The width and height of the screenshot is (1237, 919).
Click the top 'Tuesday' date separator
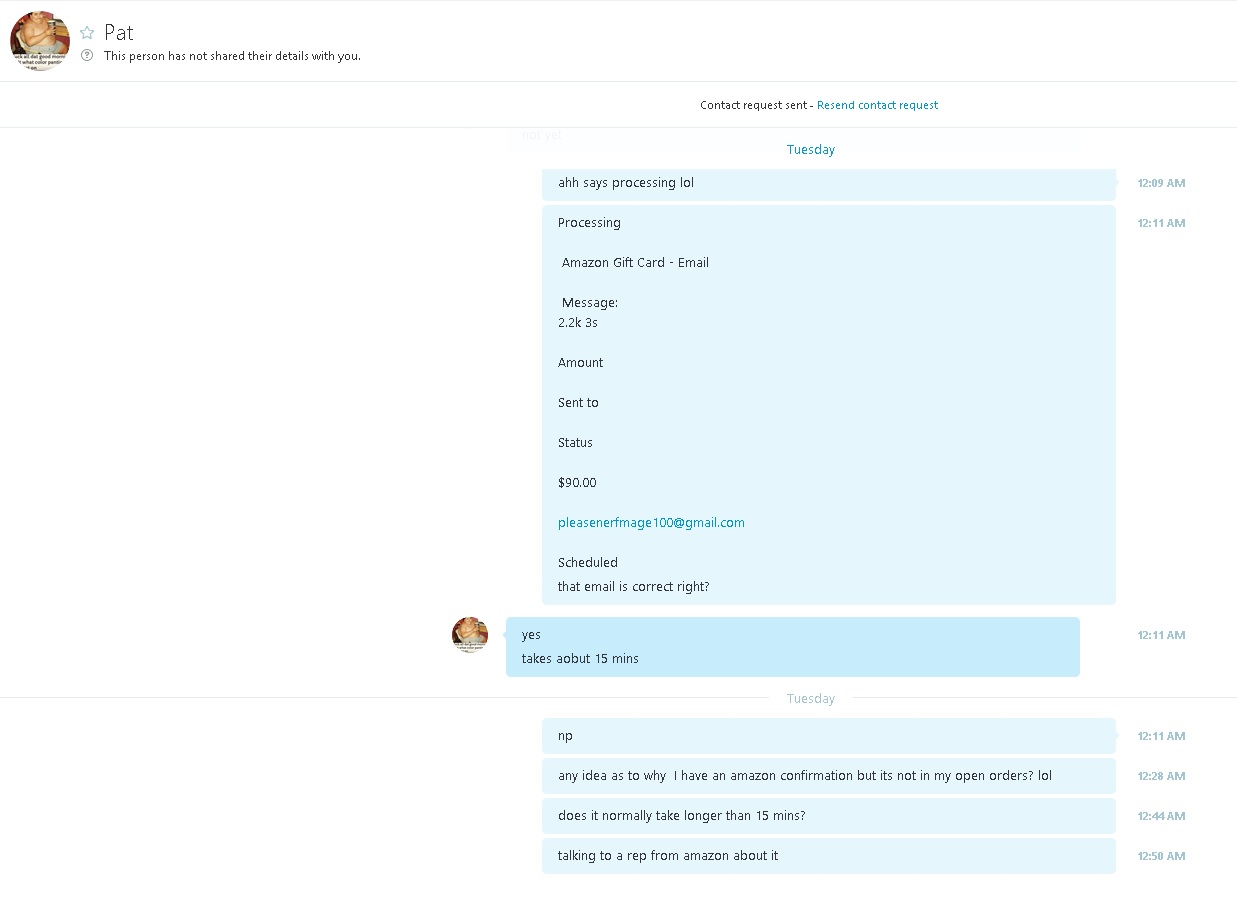[x=811, y=150]
